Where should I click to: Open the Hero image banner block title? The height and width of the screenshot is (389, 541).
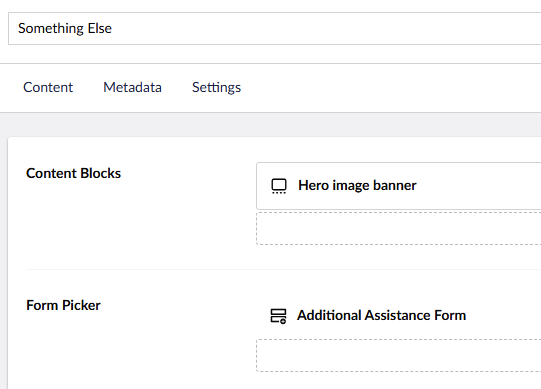click(x=357, y=185)
